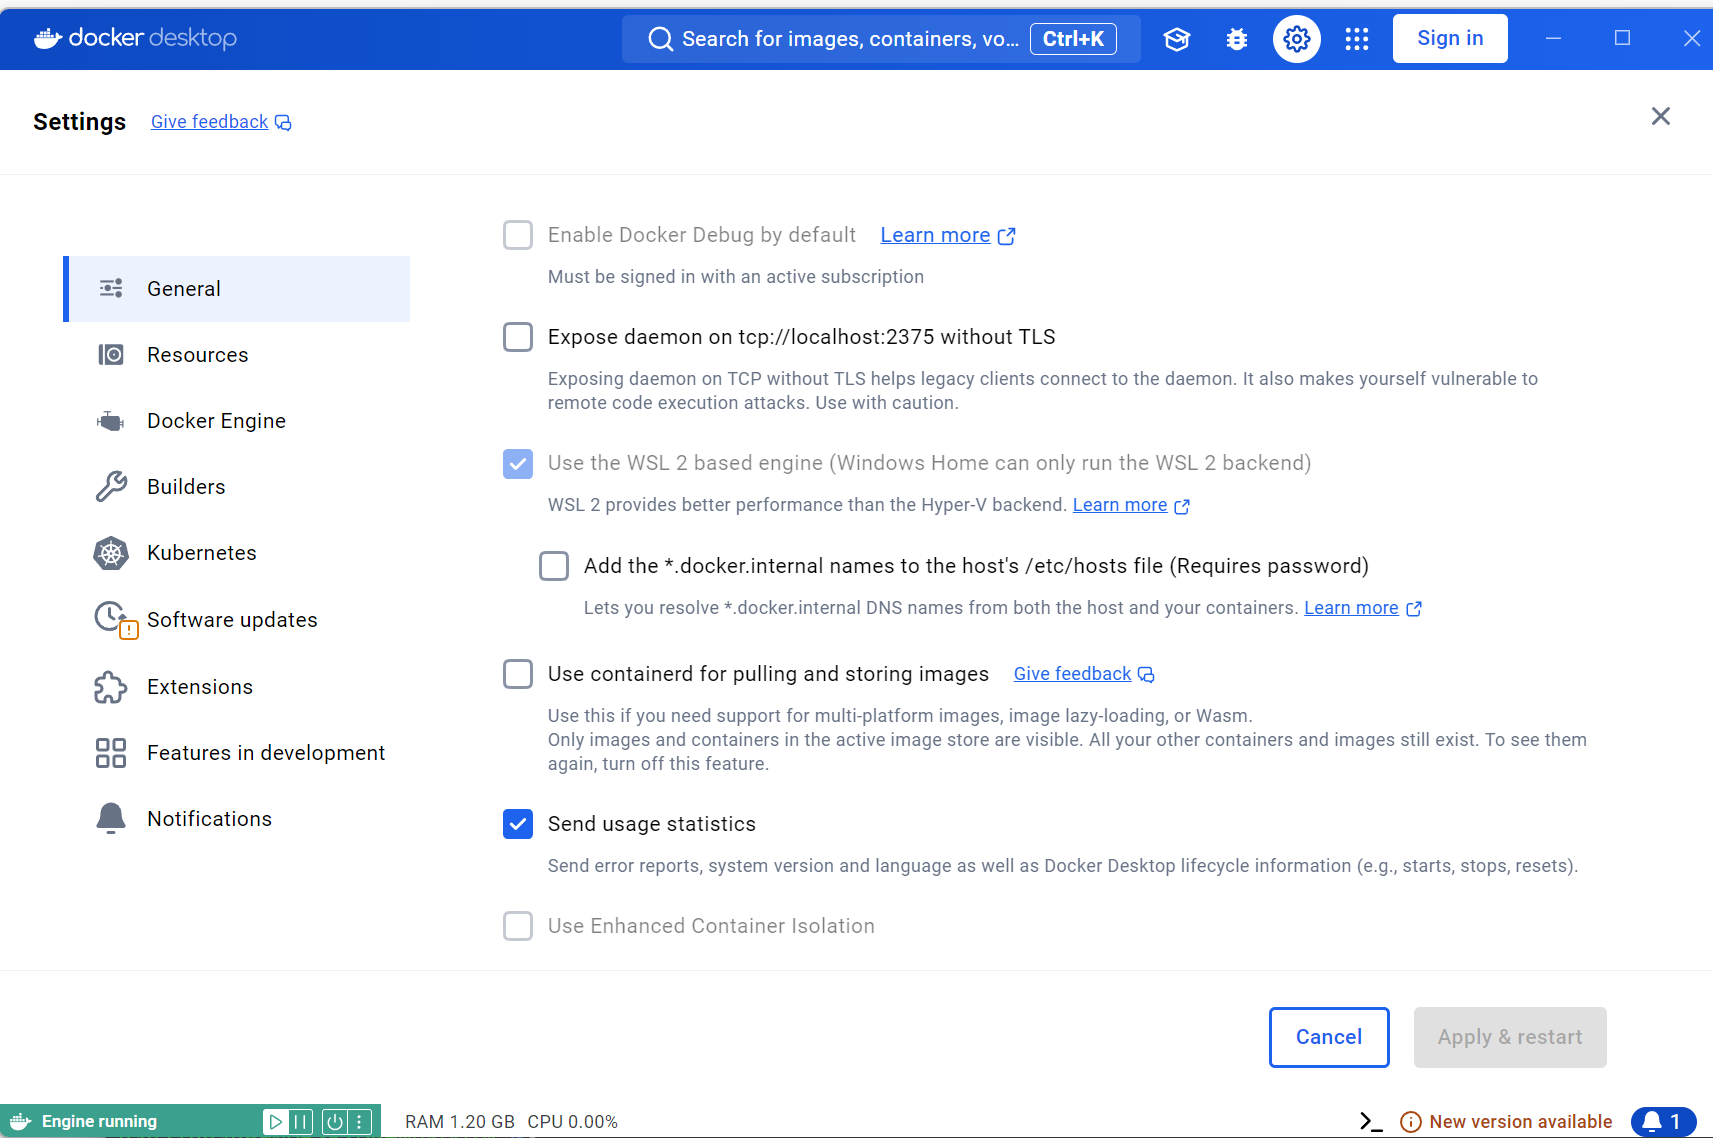Open the Notifications settings tab

[237, 819]
